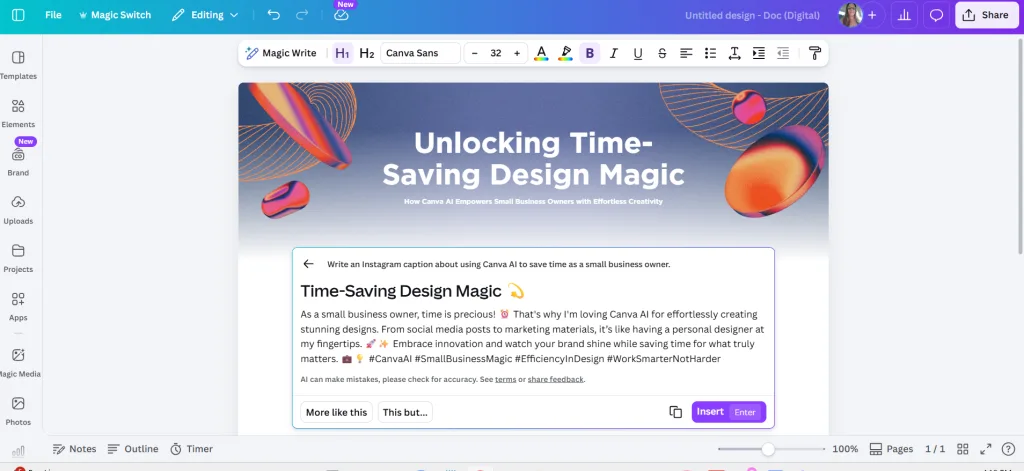This screenshot has height=471, width=1024.
Task: Open the Projects sidebar tab
Action: 18,259
